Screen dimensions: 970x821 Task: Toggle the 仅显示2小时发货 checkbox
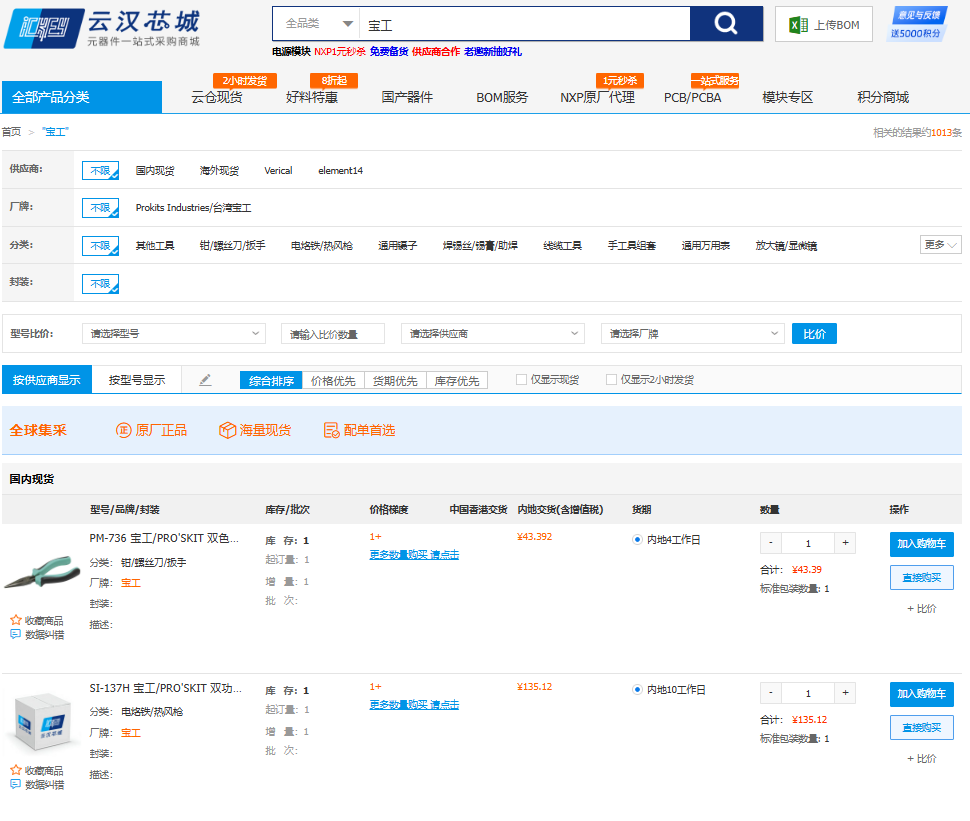tap(611, 380)
